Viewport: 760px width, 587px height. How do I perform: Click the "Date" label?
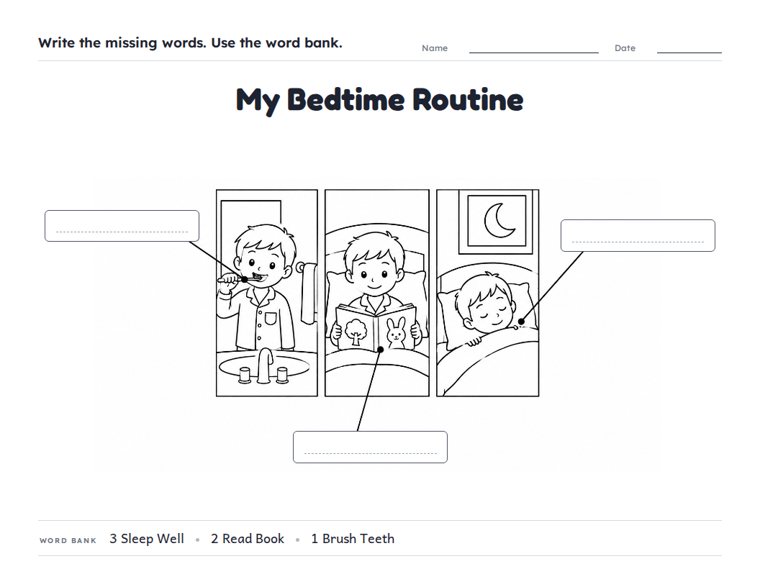coord(625,48)
